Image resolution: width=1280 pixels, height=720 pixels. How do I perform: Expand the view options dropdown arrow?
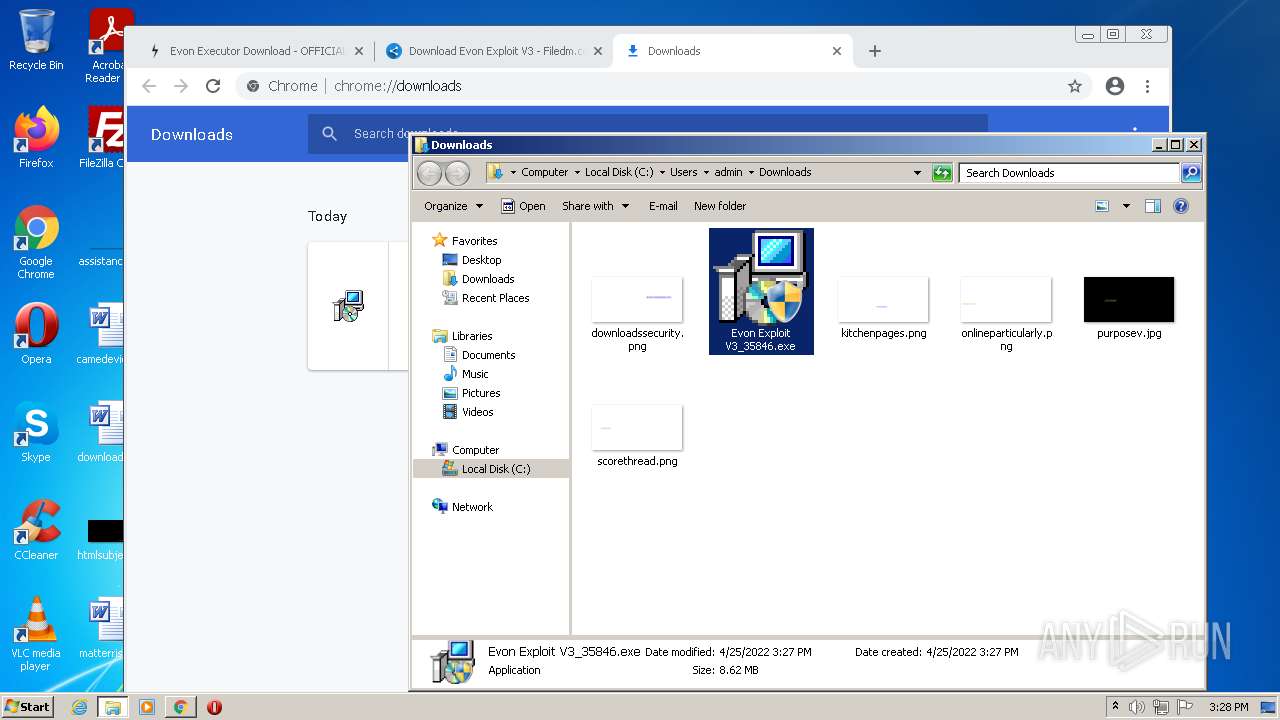point(1126,206)
